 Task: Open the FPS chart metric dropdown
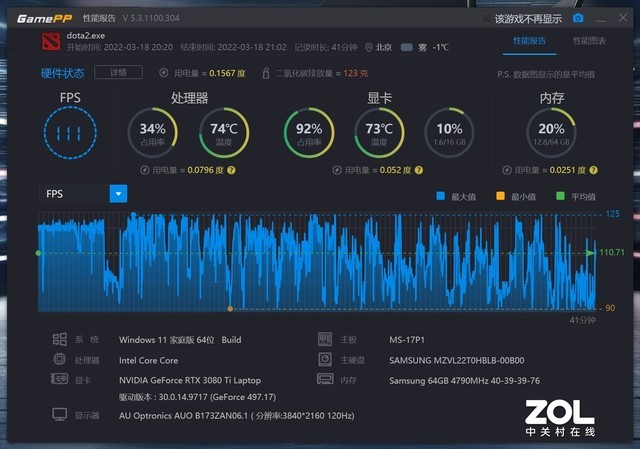118,194
